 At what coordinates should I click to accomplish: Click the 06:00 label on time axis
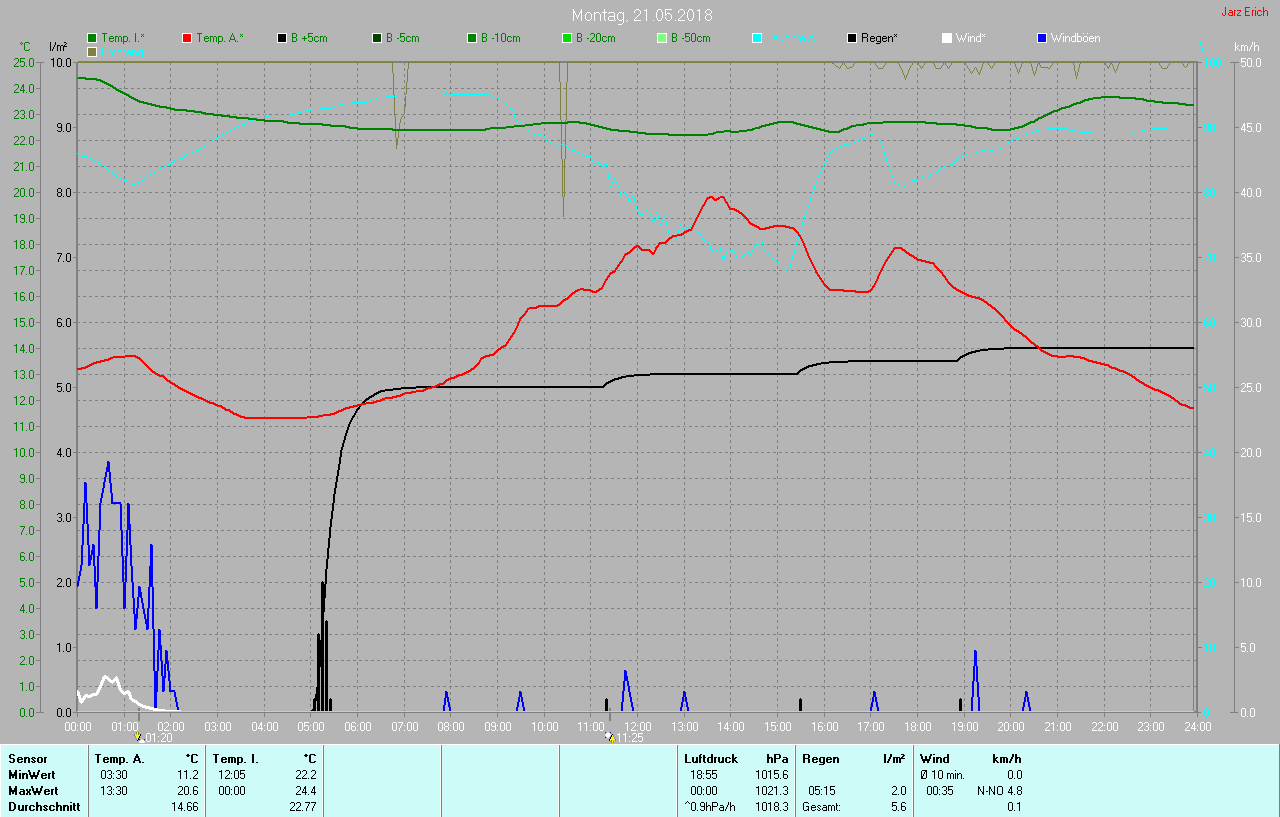pyautogui.click(x=357, y=726)
